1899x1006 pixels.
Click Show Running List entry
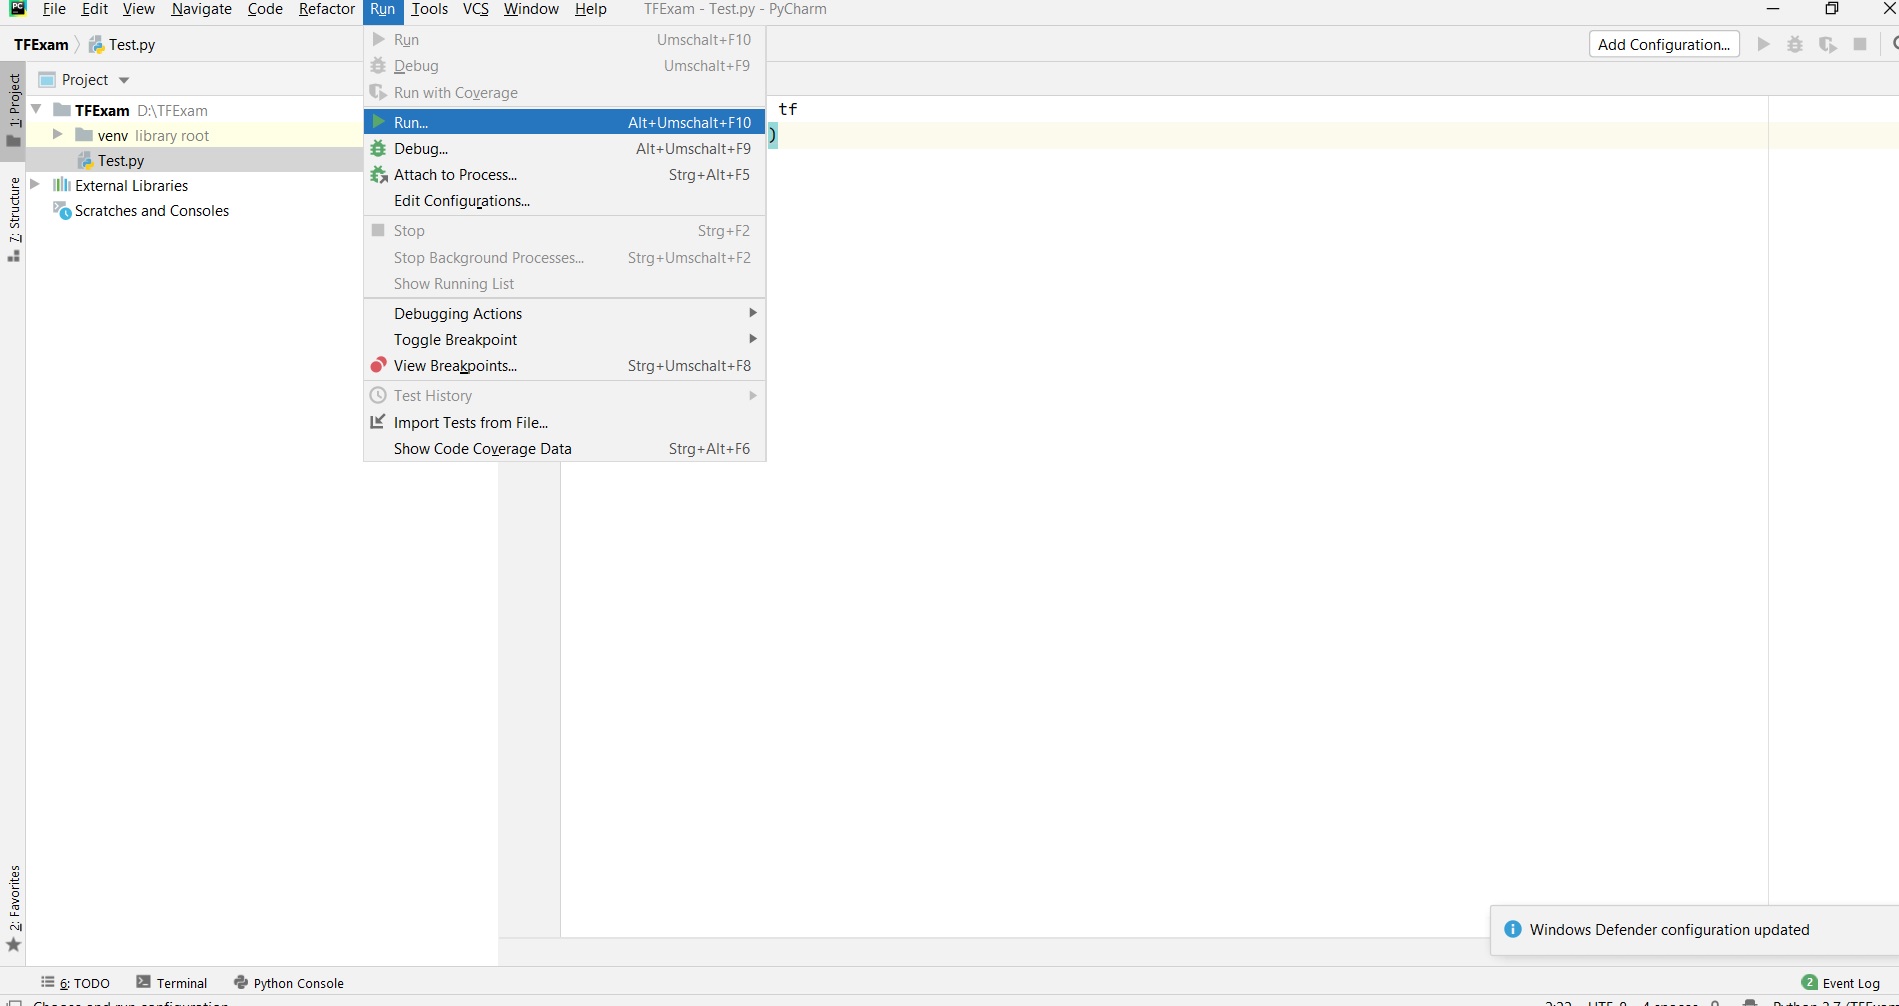tap(564, 283)
